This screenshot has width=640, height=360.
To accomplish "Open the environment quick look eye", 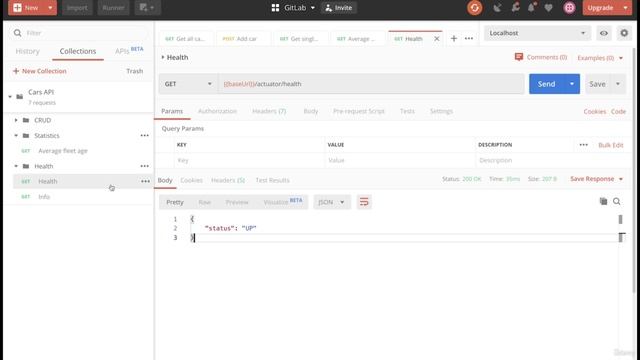I will [604, 33].
